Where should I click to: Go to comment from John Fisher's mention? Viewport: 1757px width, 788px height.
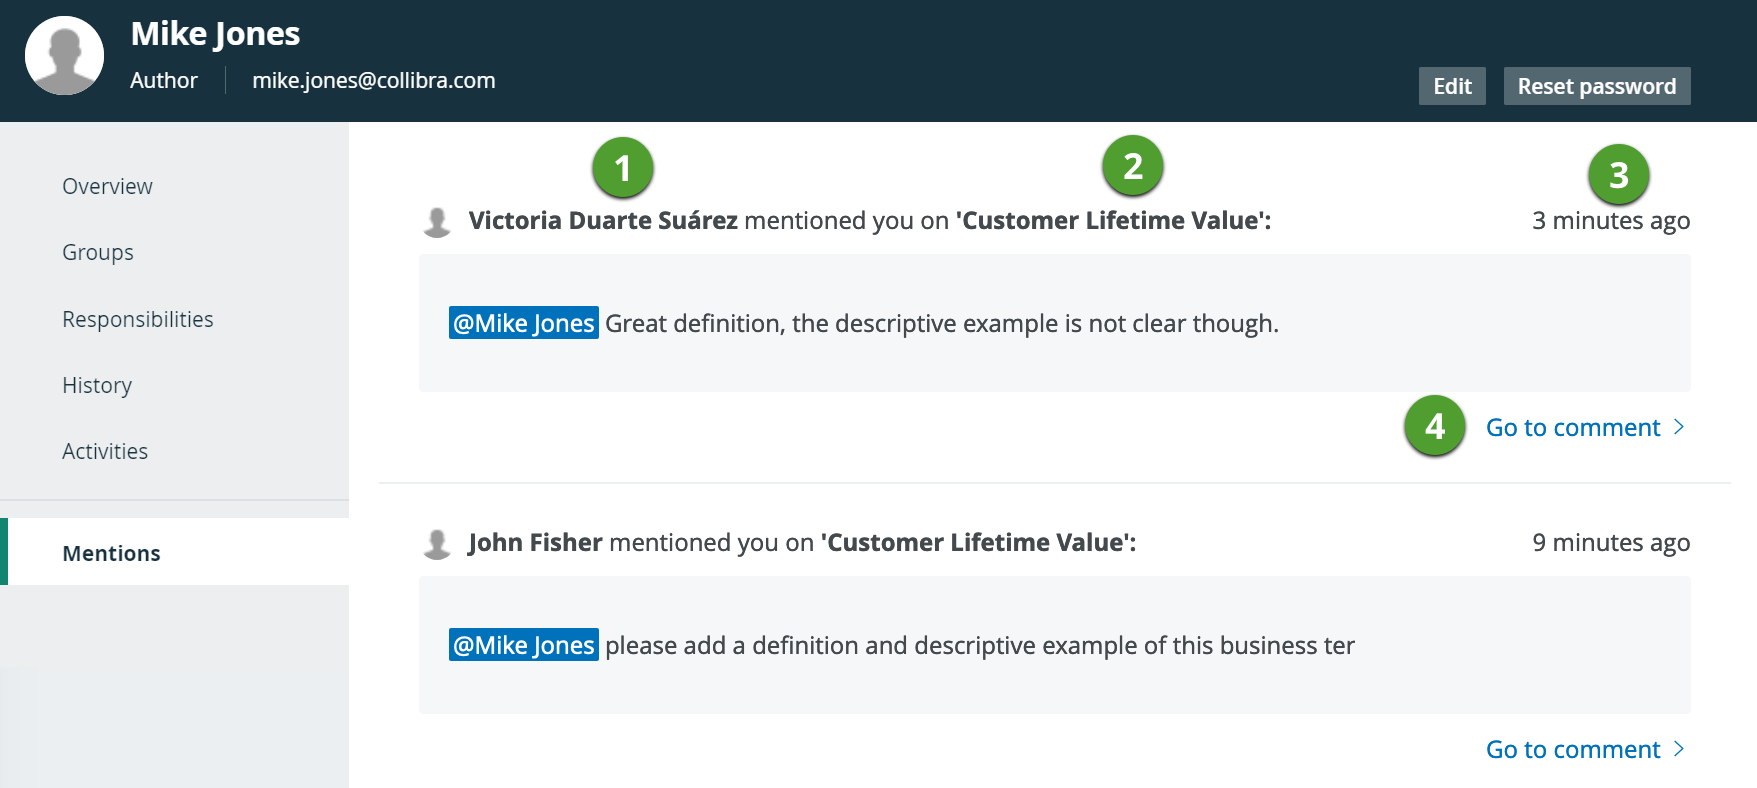1584,750
